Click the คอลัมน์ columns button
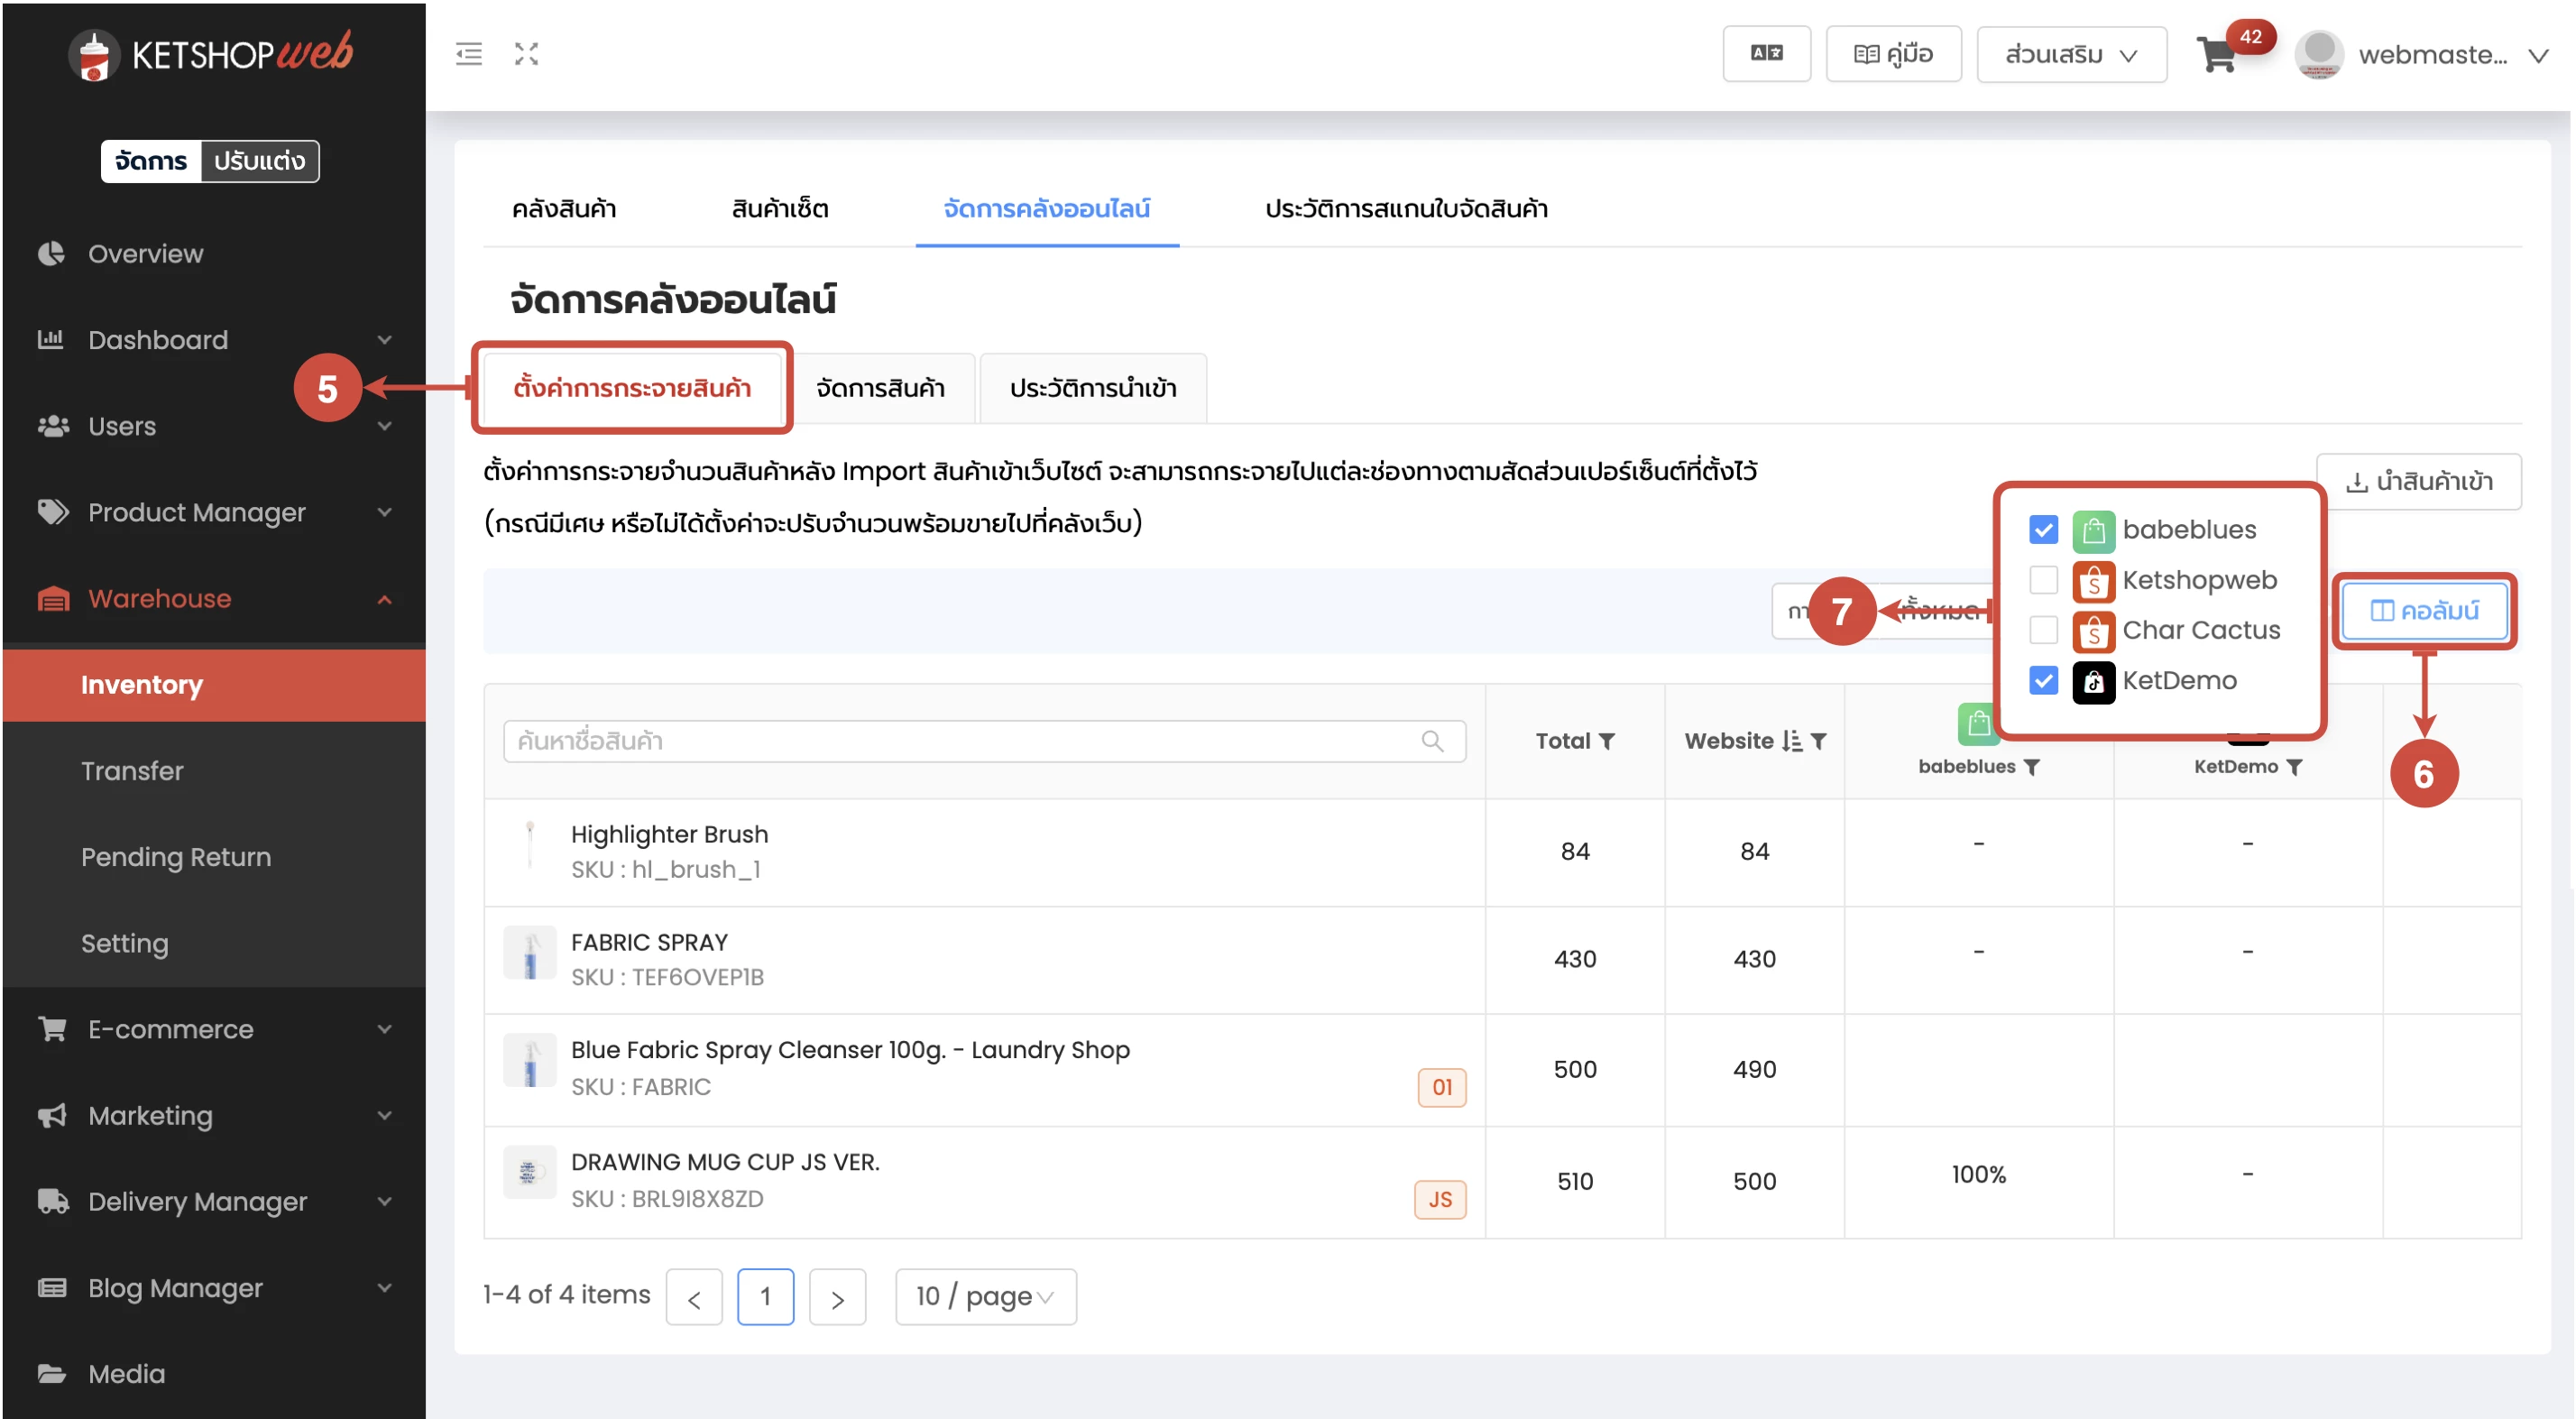The image size is (2576, 1419). [x=2424, y=610]
